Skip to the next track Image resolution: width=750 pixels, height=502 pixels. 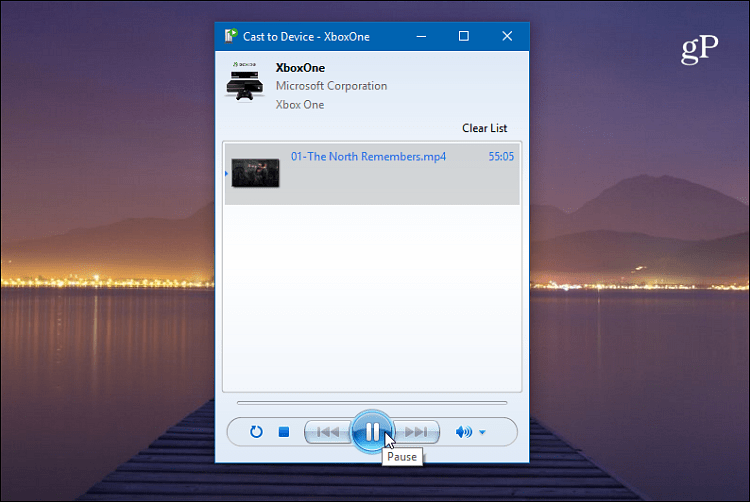click(416, 432)
